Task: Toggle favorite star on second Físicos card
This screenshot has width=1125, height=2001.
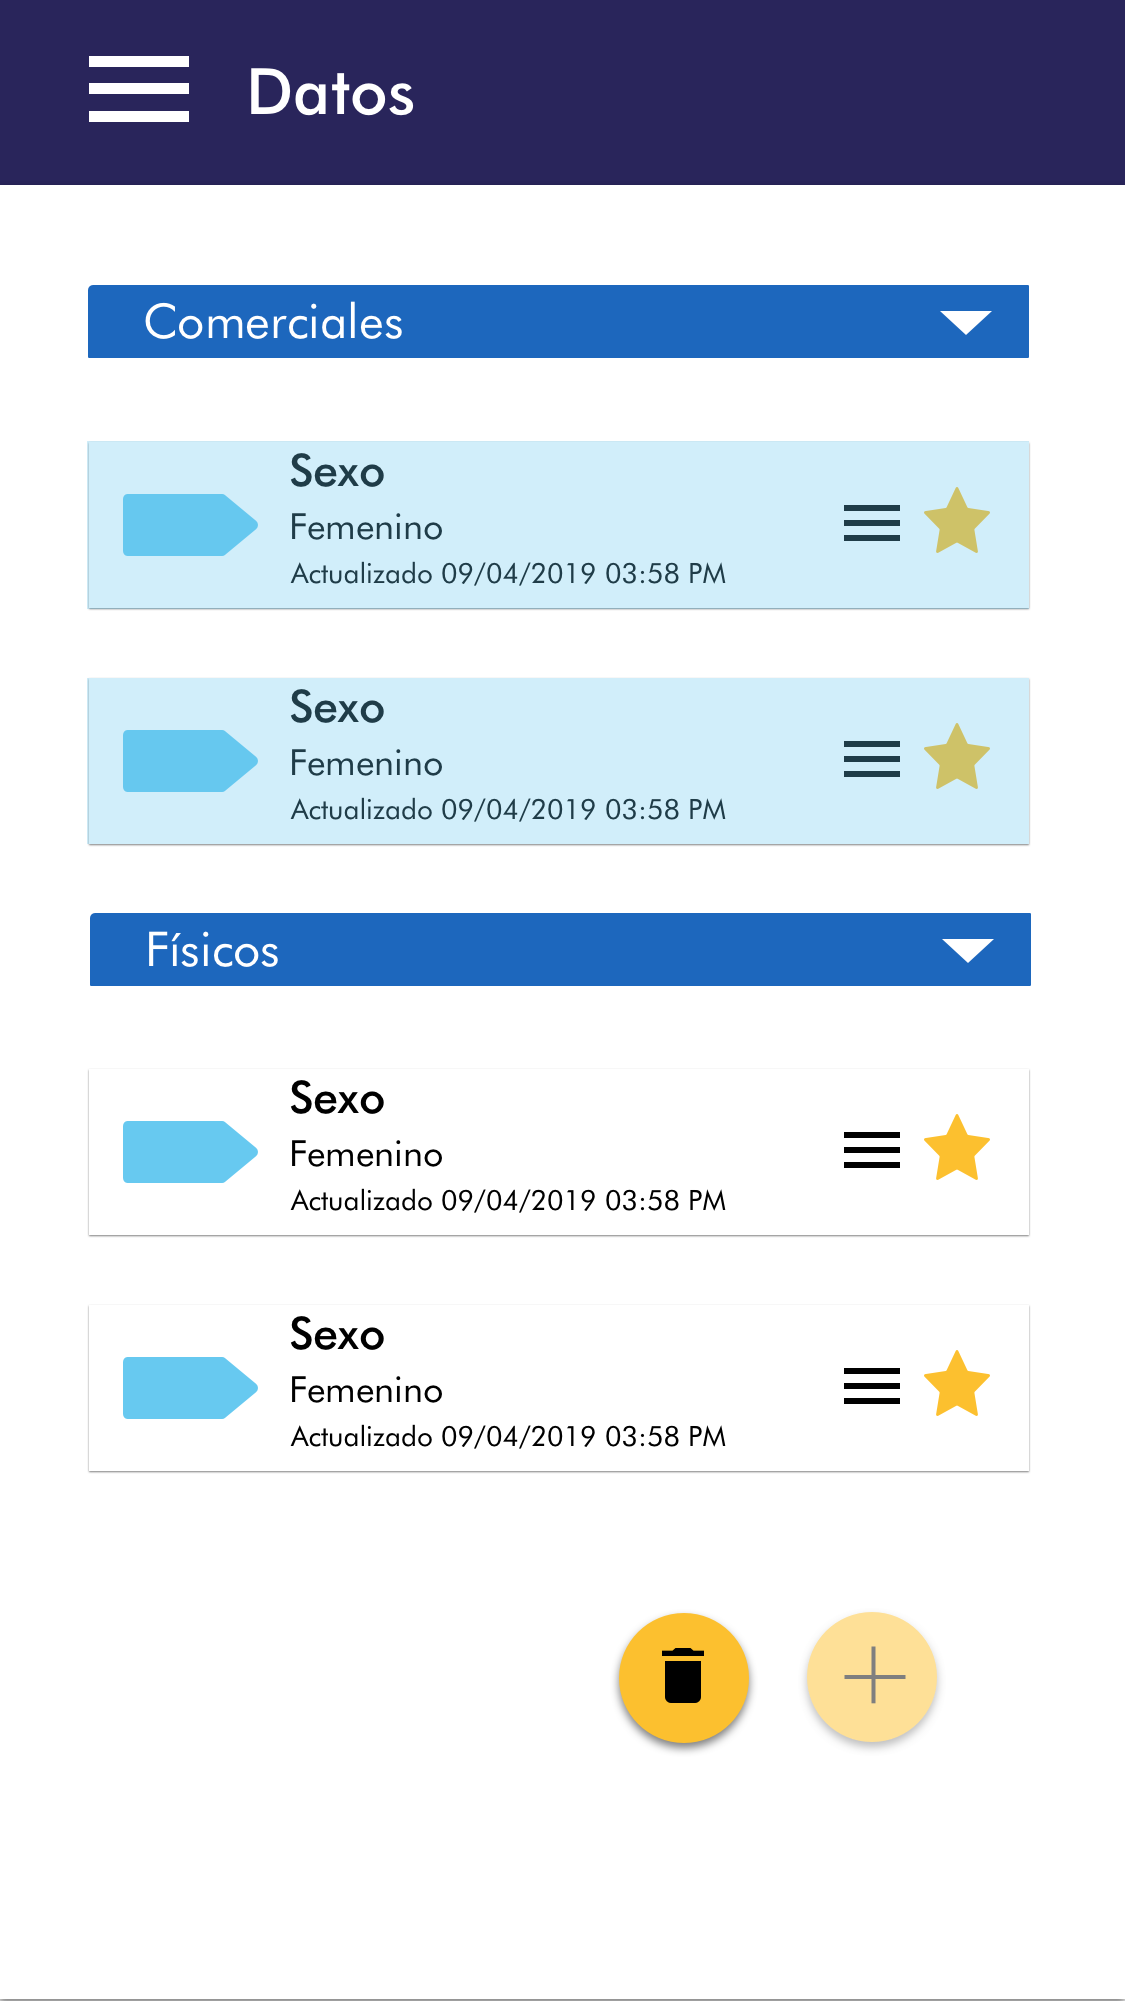Action: [957, 1385]
